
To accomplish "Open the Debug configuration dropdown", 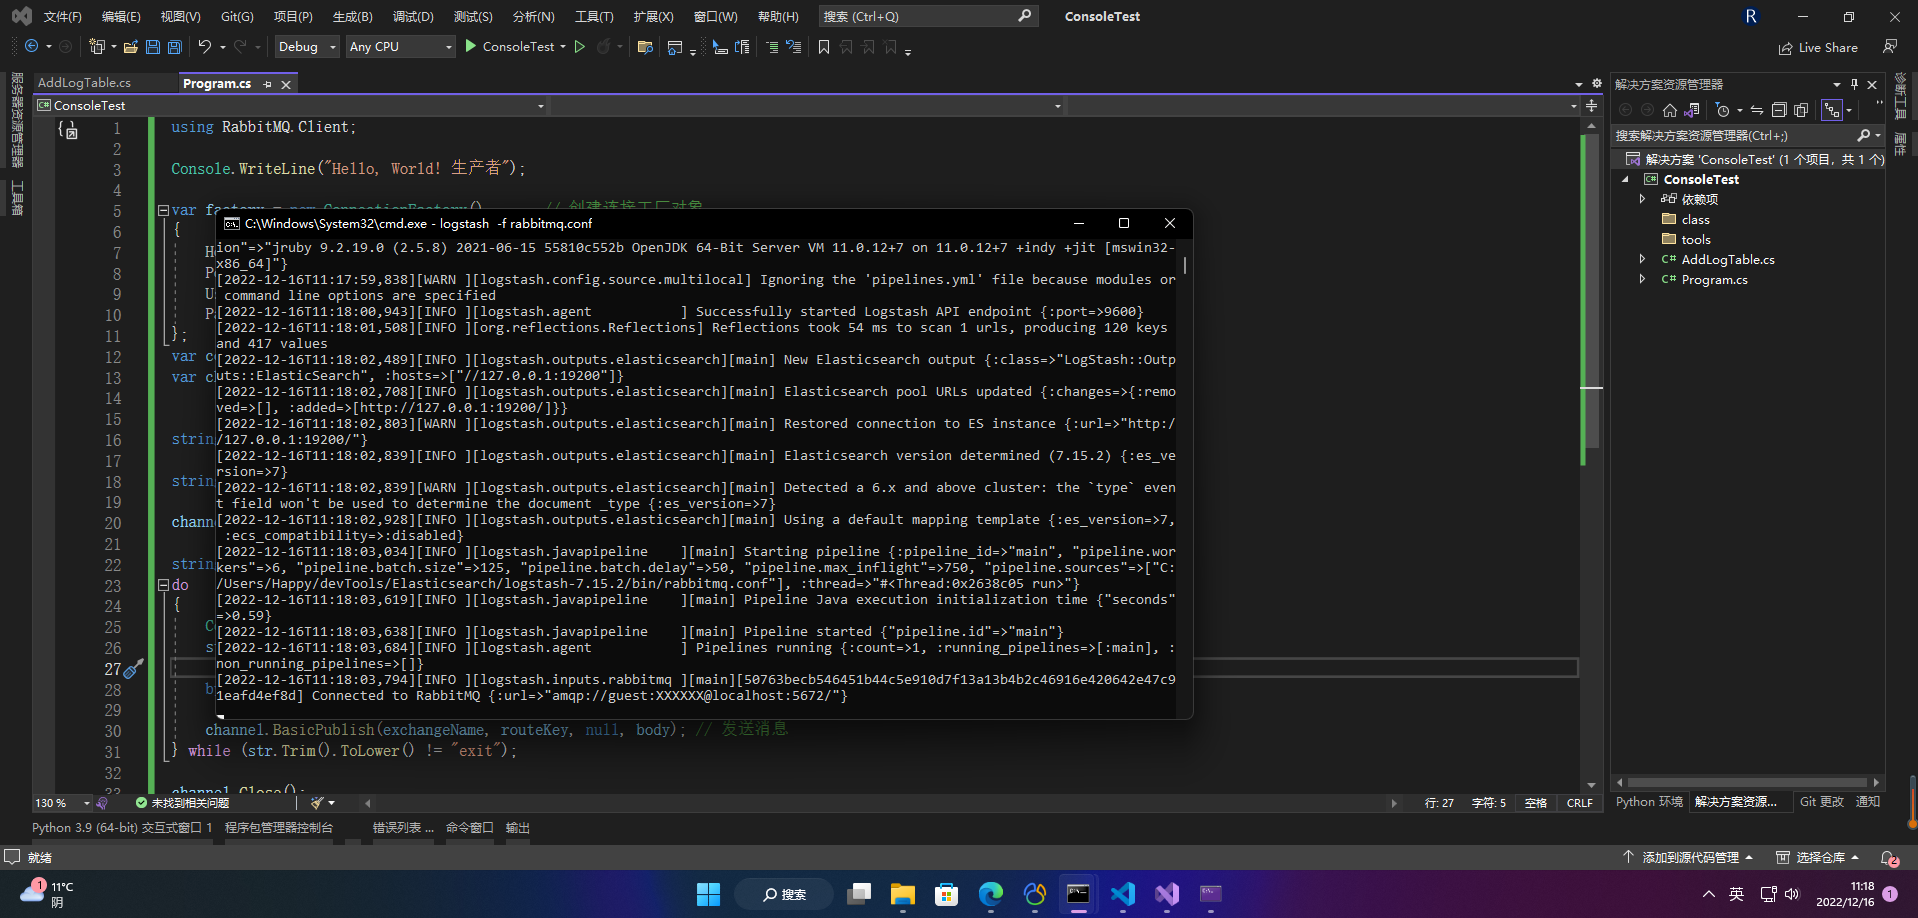I will 306,46.
